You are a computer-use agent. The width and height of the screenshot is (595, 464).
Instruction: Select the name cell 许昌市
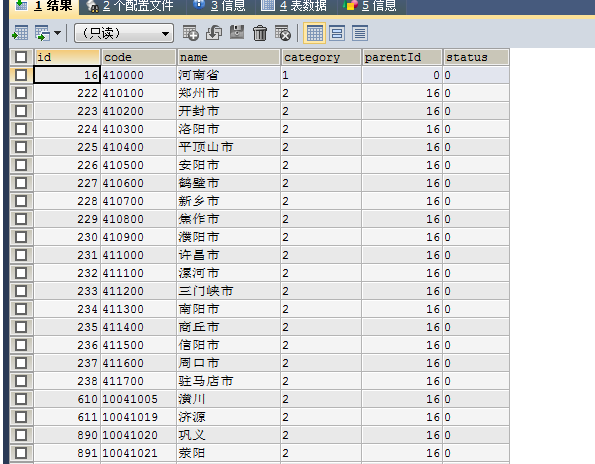(x=228, y=255)
